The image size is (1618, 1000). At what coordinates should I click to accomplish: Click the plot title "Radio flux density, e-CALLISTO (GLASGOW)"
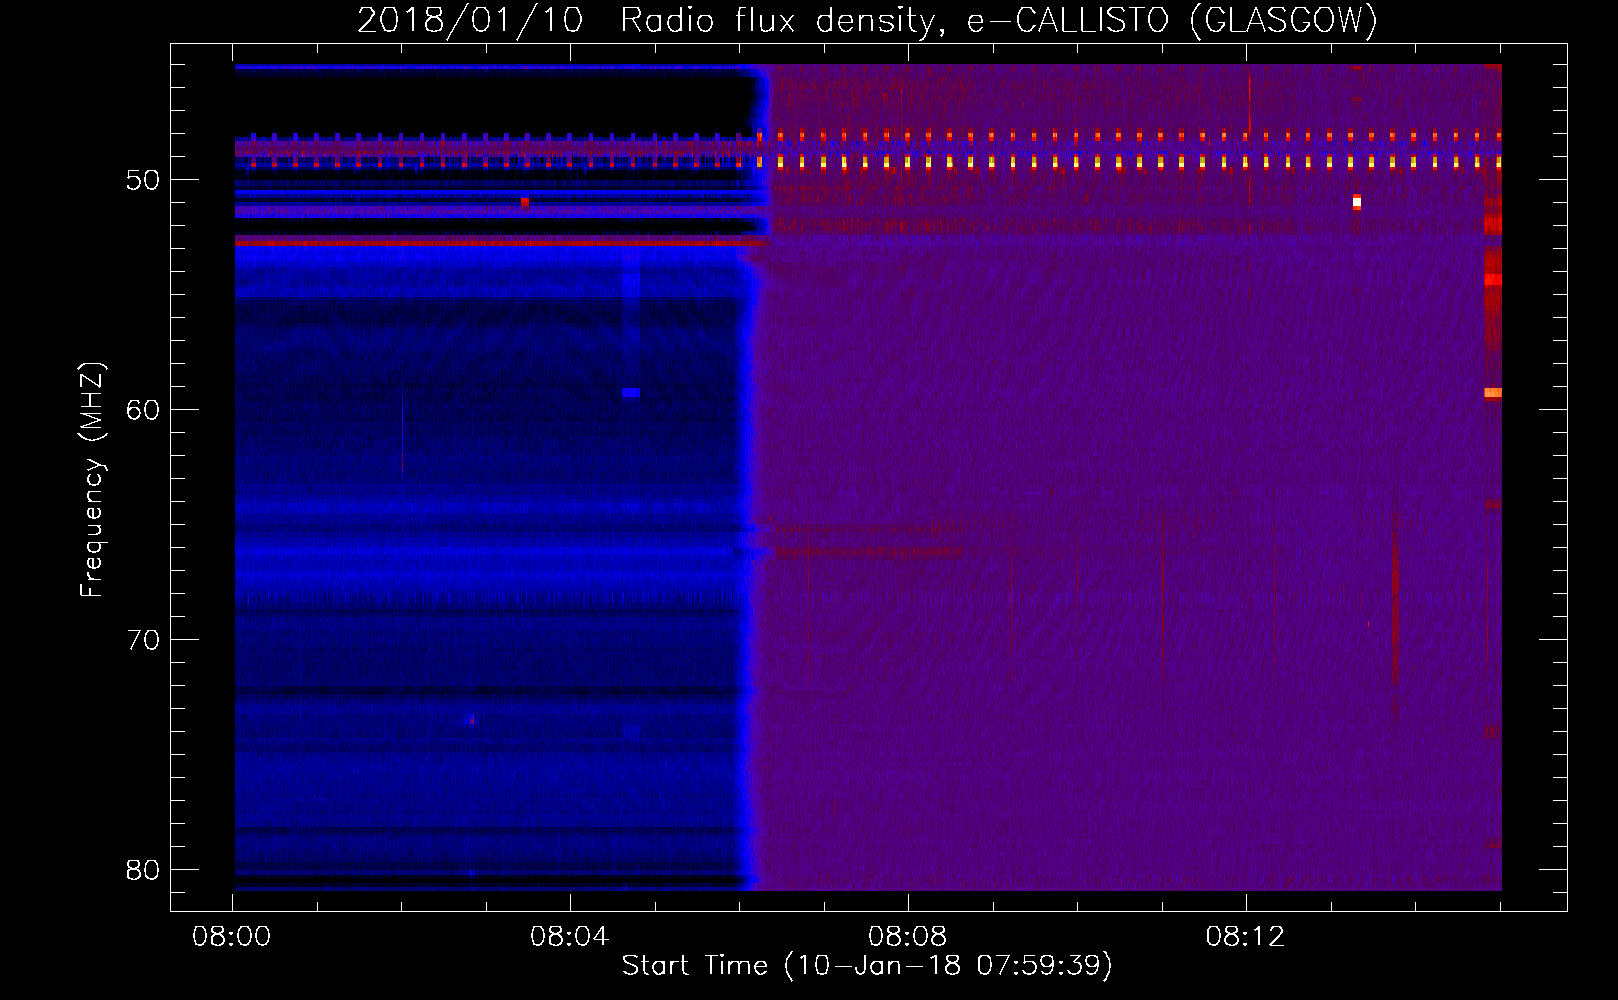[x=999, y=21]
